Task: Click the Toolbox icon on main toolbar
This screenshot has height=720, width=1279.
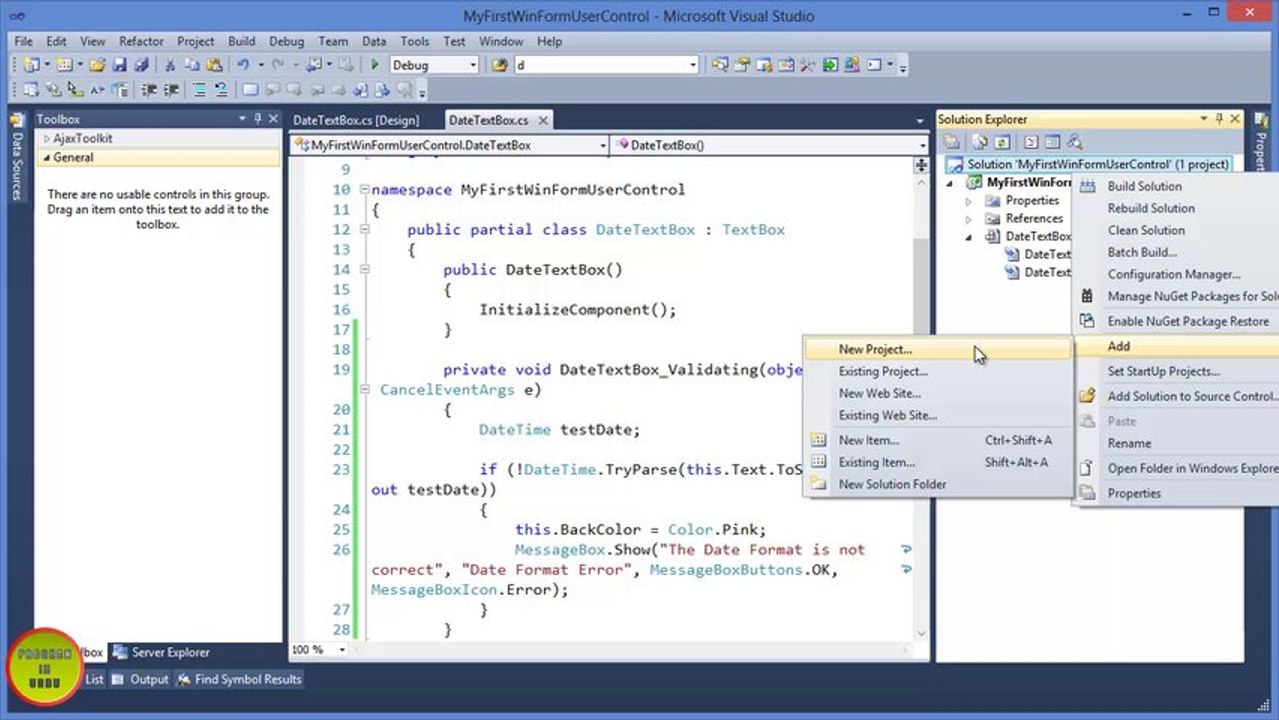Action: [x=807, y=65]
